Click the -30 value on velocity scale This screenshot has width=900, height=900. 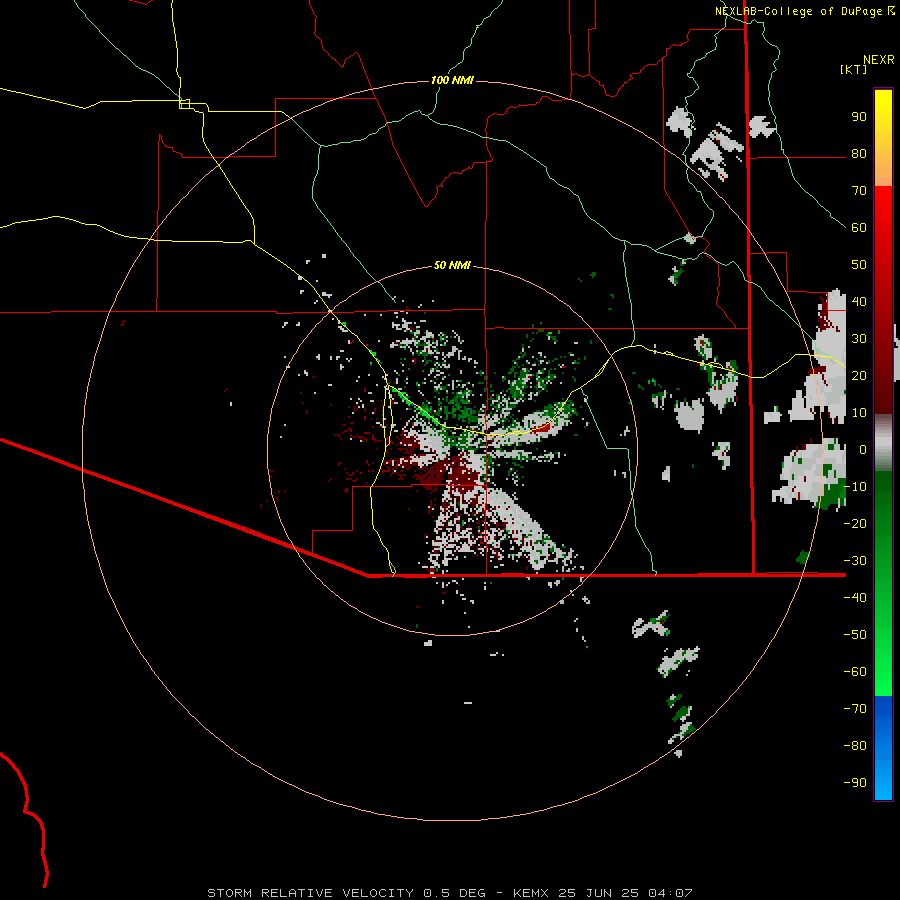tap(855, 561)
